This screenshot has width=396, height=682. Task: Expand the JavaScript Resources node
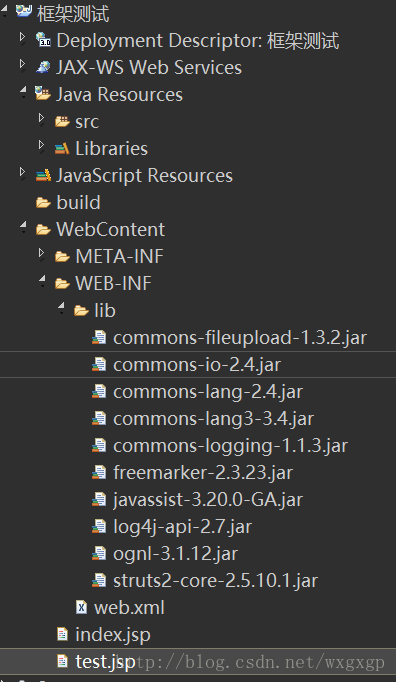tap(23, 172)
